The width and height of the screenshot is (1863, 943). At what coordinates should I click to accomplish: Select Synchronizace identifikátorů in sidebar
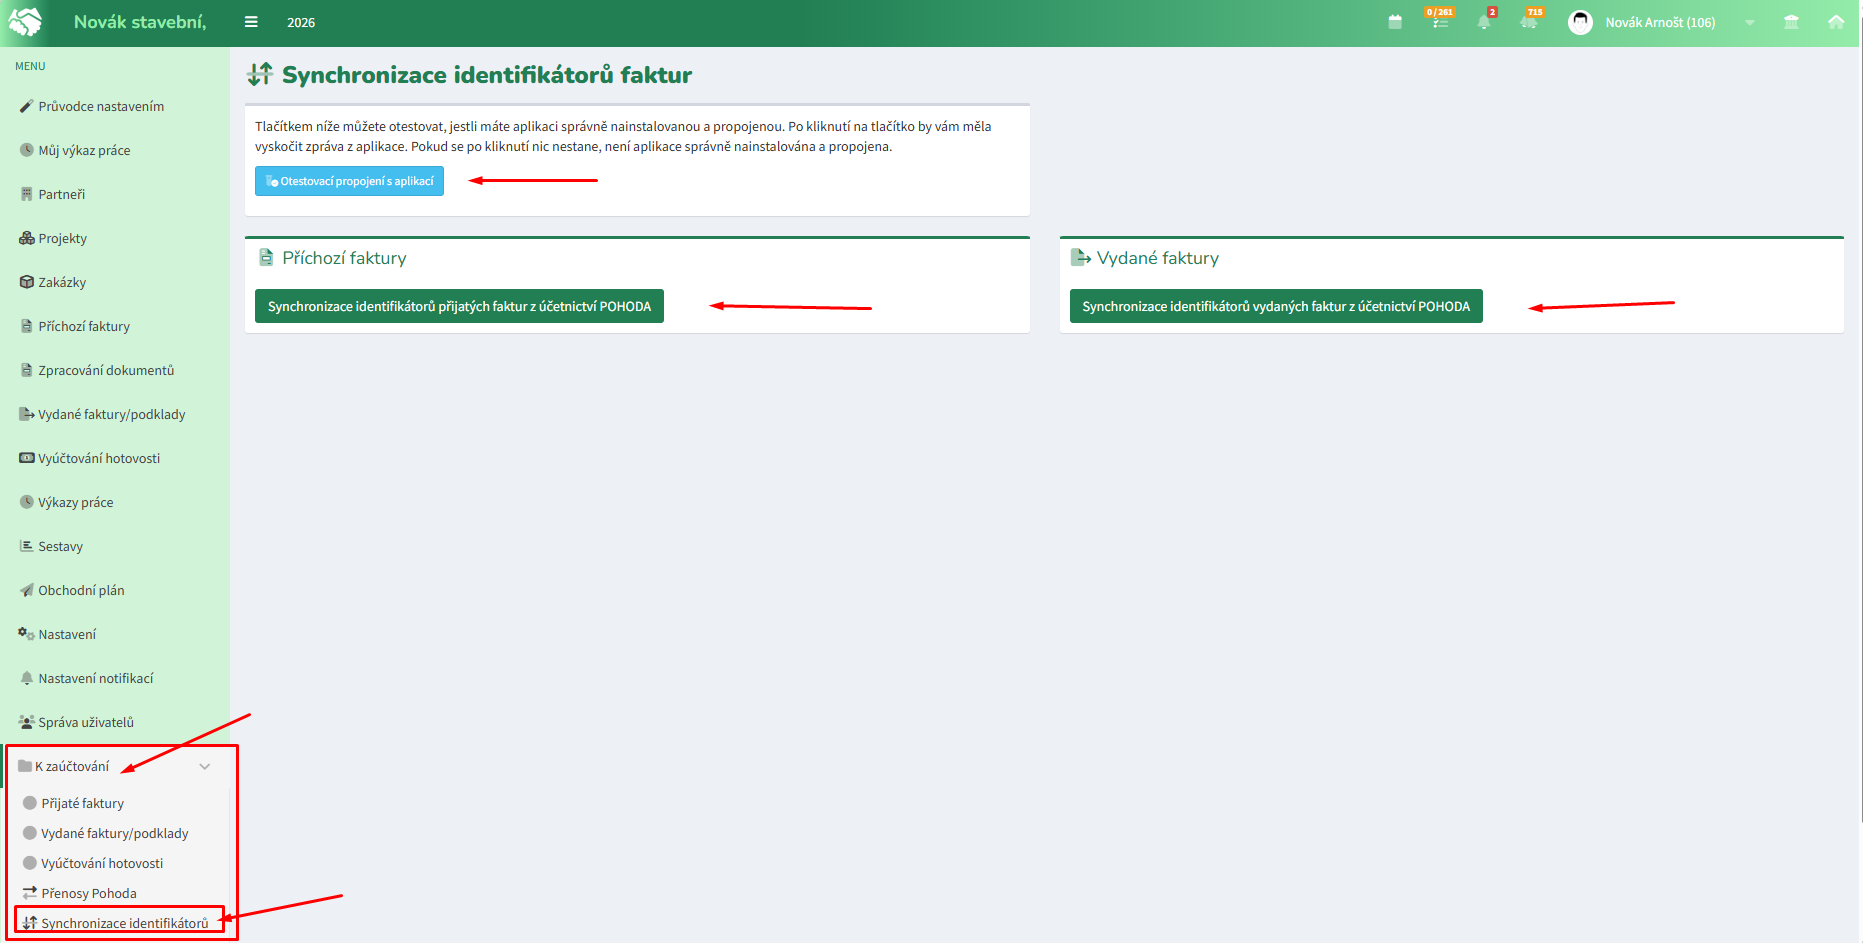[x=124, y=923]
